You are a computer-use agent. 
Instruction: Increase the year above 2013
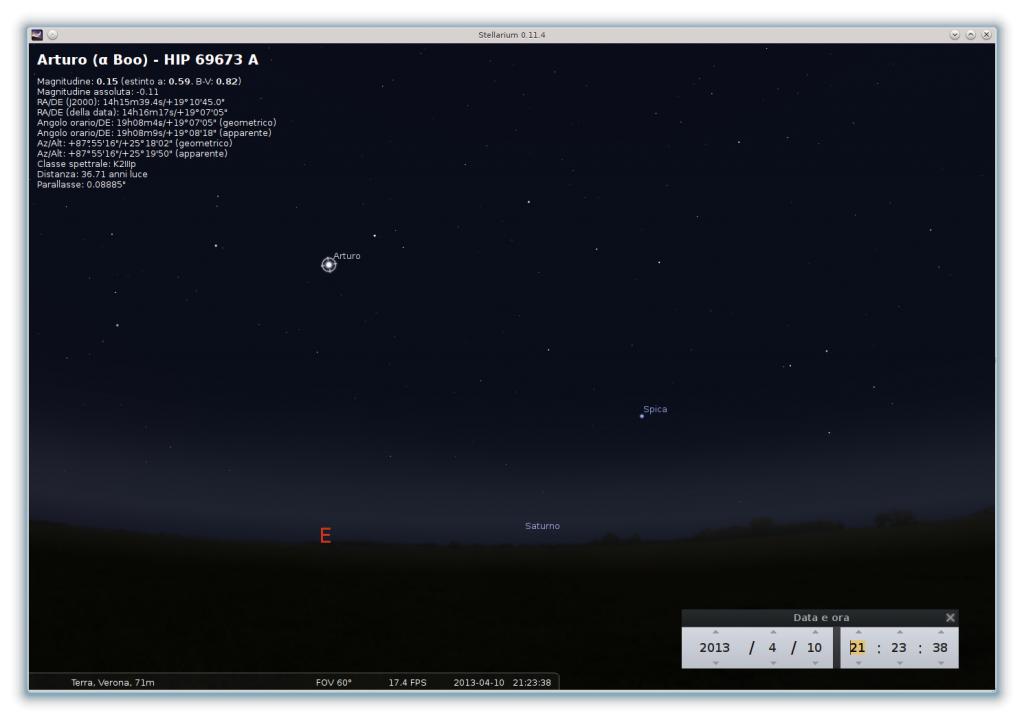[x=715, y=632]
